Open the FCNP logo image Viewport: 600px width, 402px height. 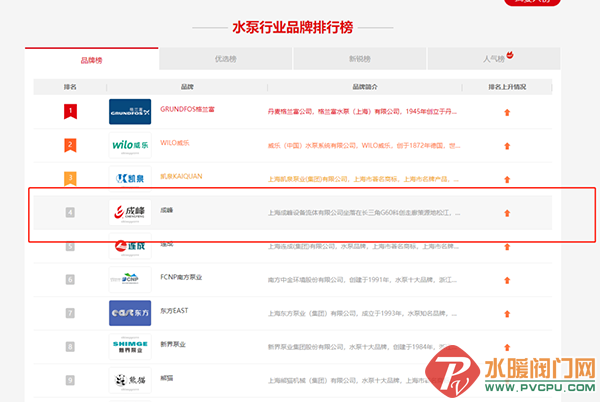[130, 280]
